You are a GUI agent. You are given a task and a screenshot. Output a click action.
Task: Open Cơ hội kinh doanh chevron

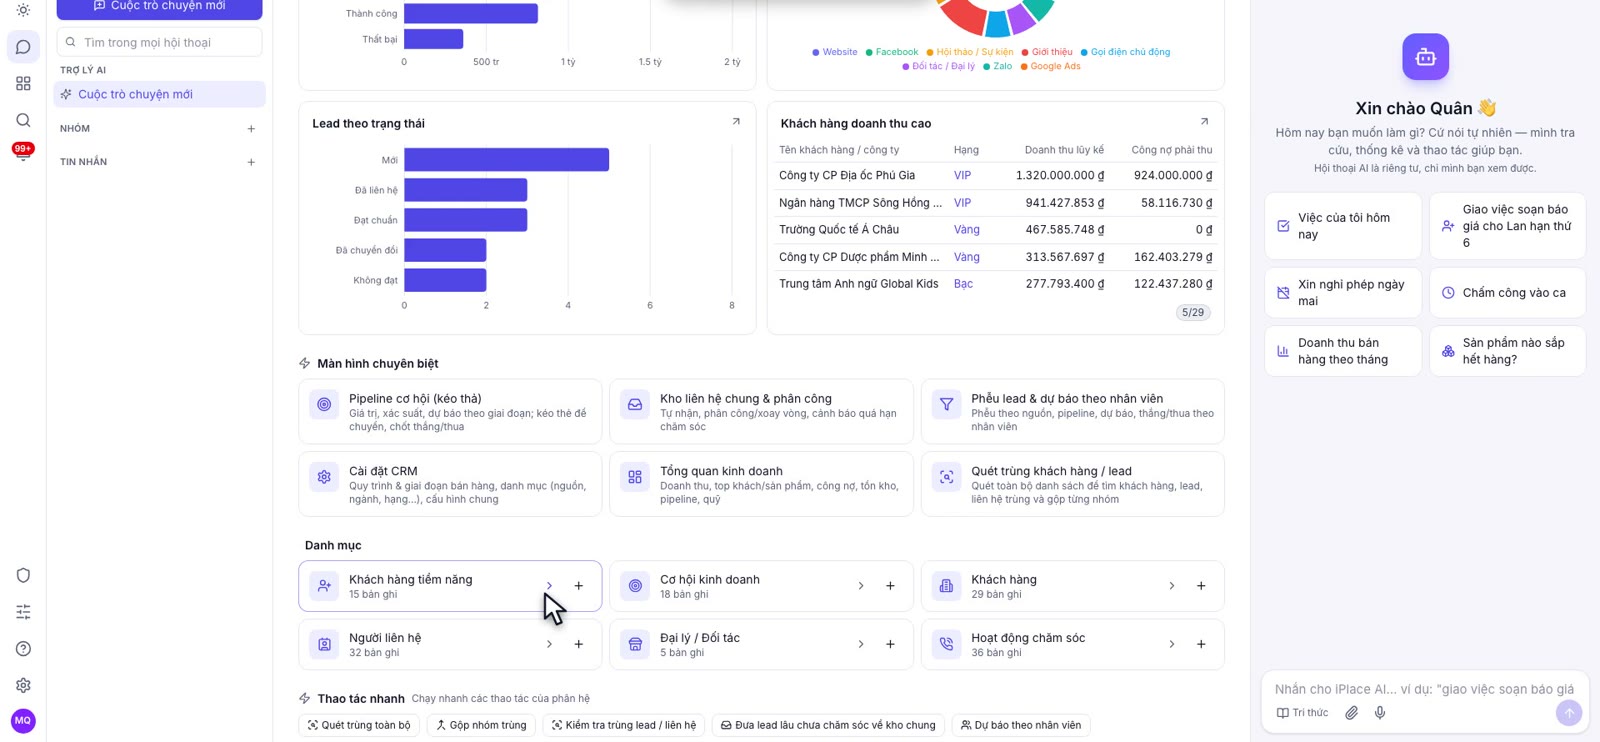[860, 586]
